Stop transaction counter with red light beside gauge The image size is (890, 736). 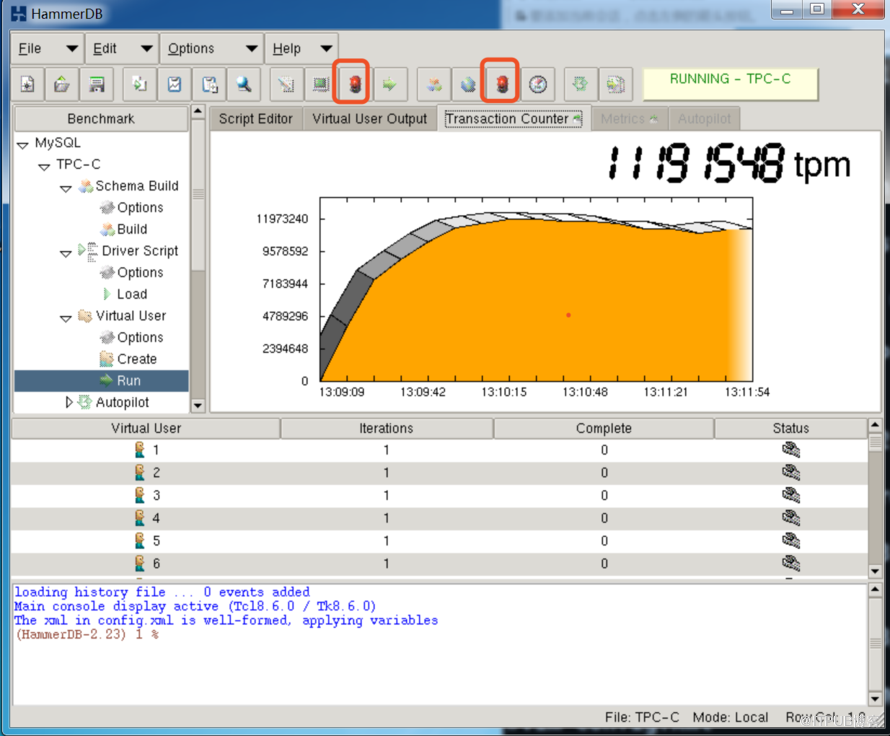tap(502, 85)
